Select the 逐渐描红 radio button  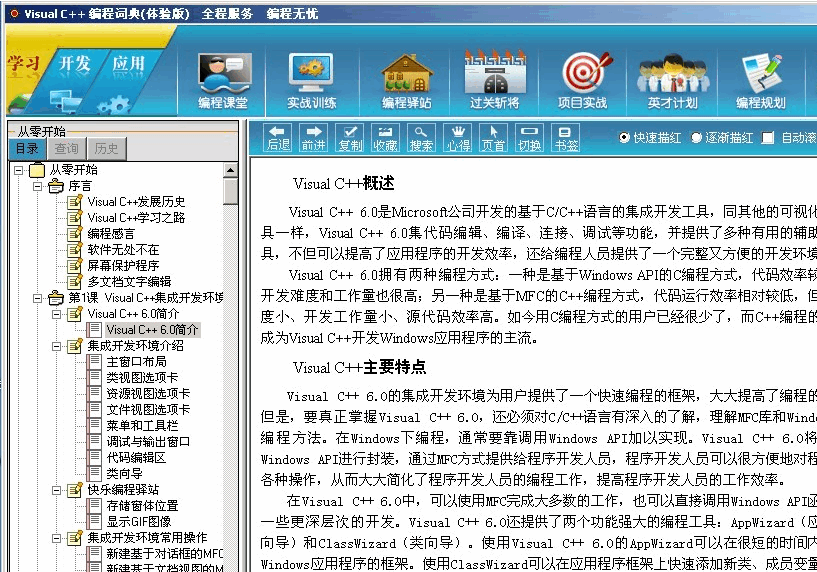(697, 138)
